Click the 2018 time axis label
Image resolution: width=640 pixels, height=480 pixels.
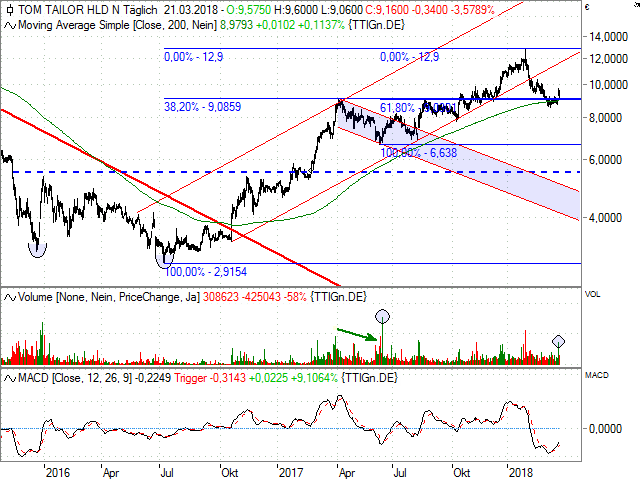coord(520,473)
